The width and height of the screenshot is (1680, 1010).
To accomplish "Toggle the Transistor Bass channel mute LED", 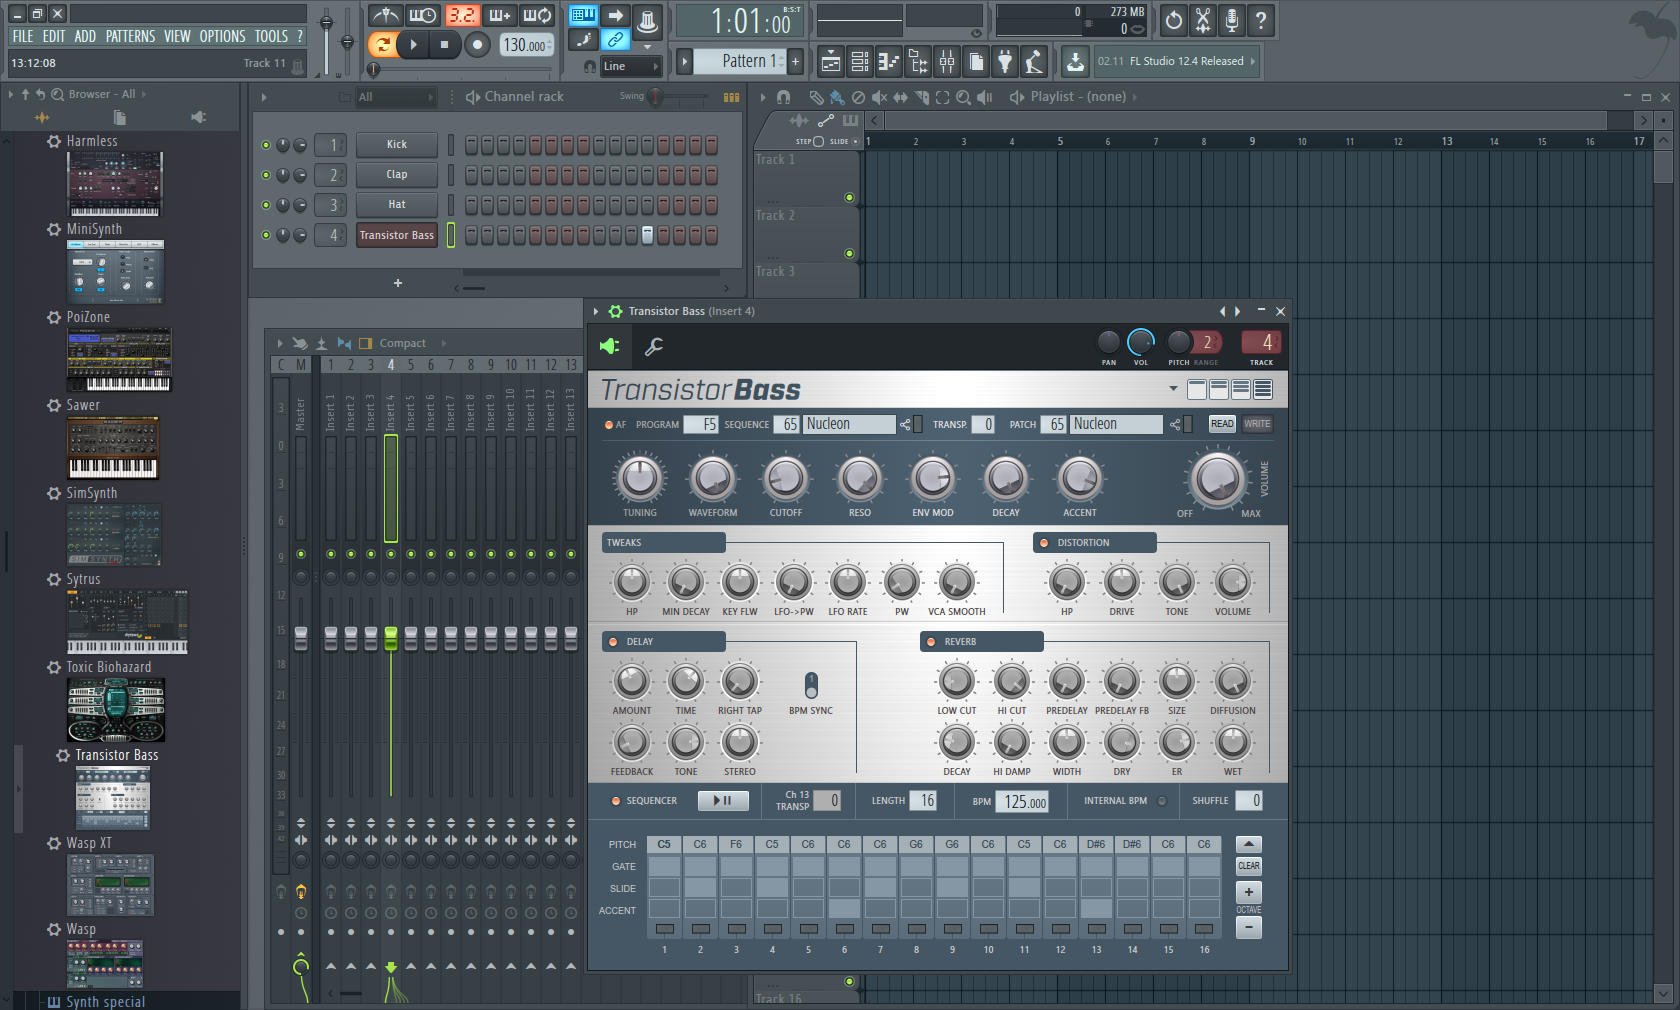I will pyautogui.click(x=266, y=235).
